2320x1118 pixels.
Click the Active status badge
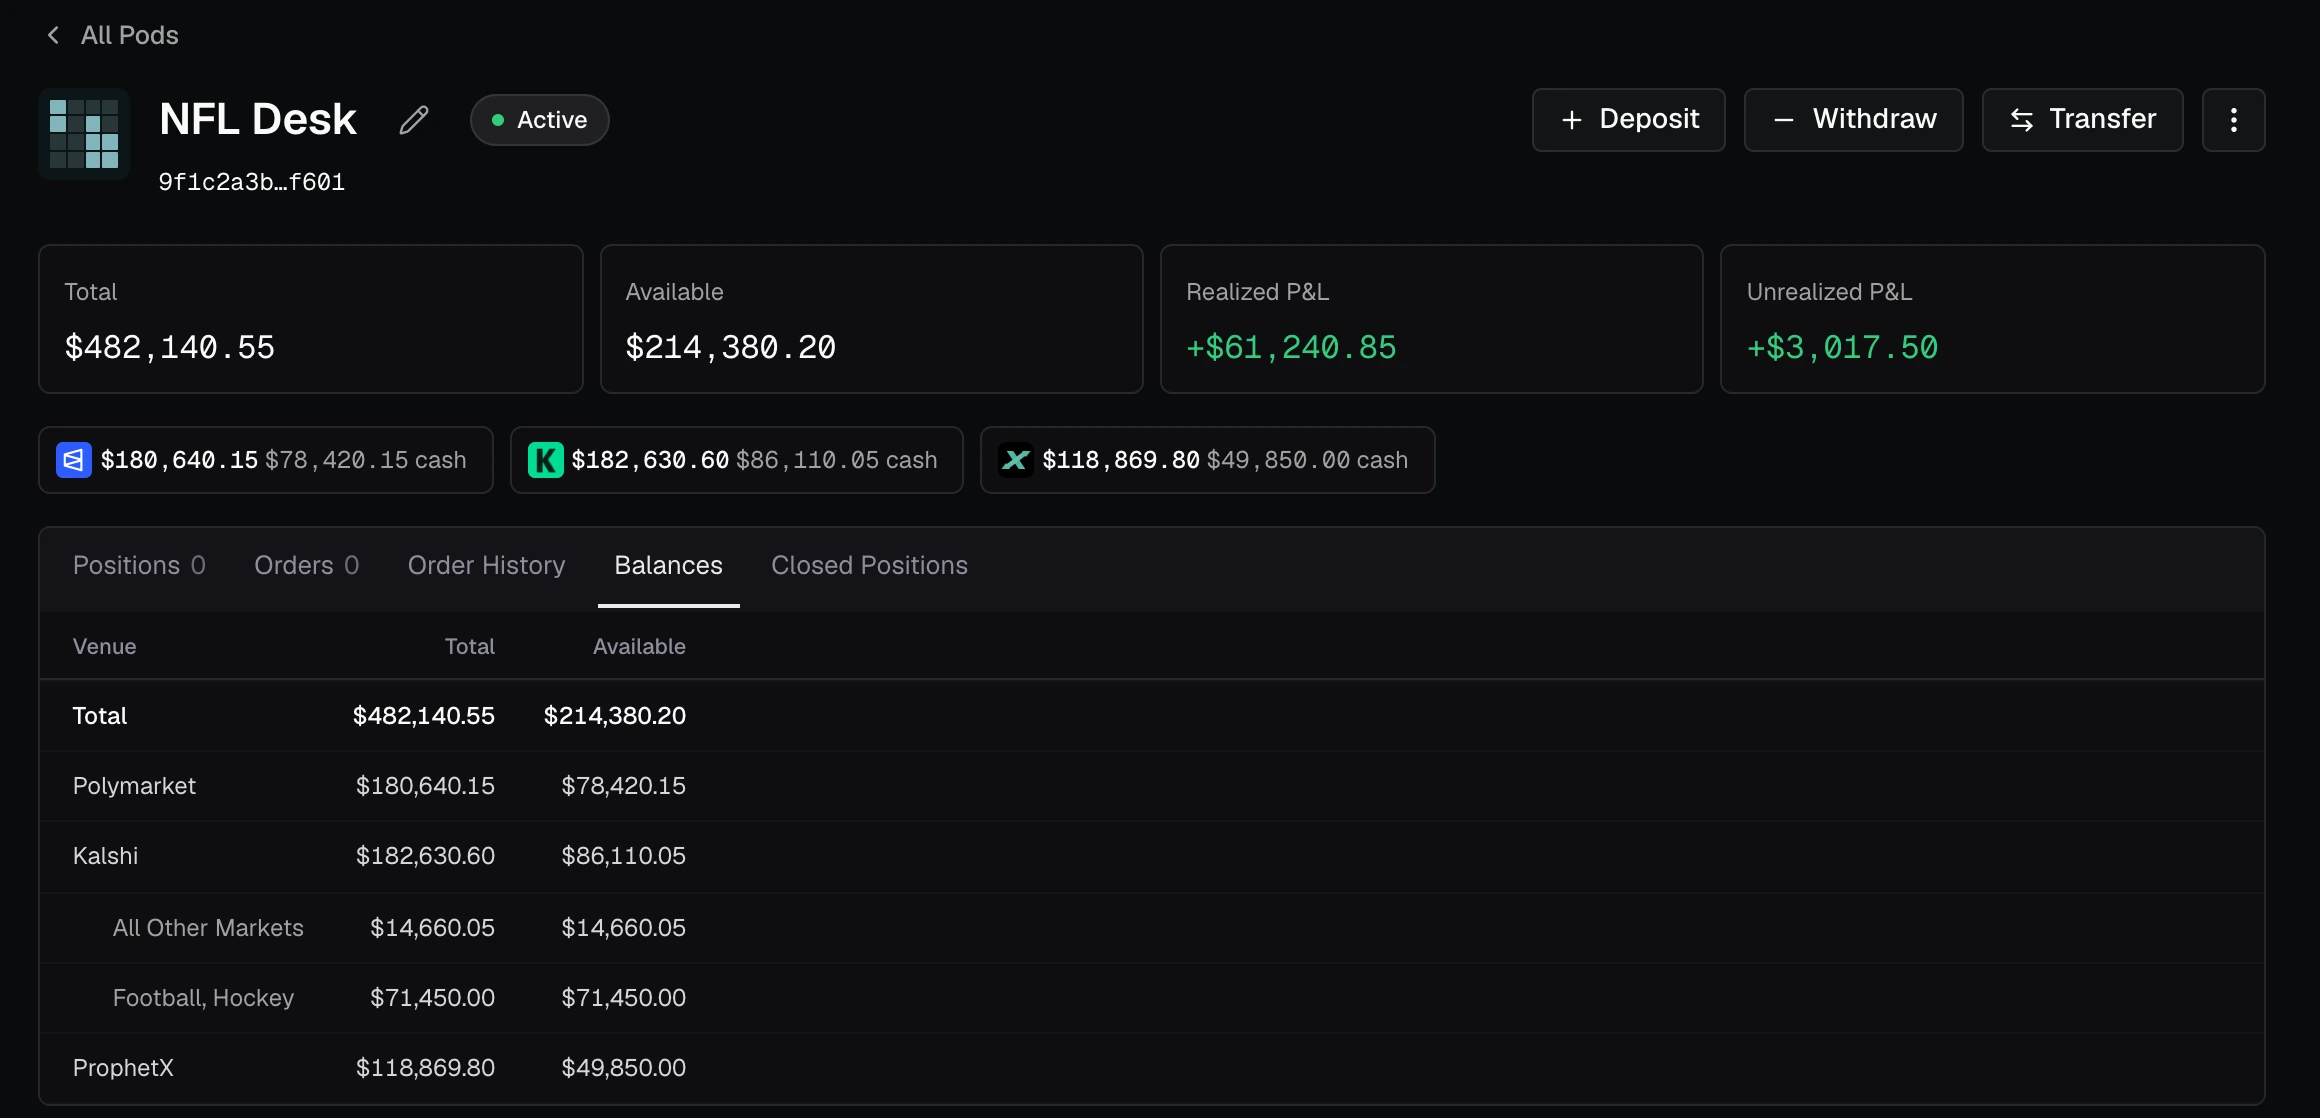540,120
